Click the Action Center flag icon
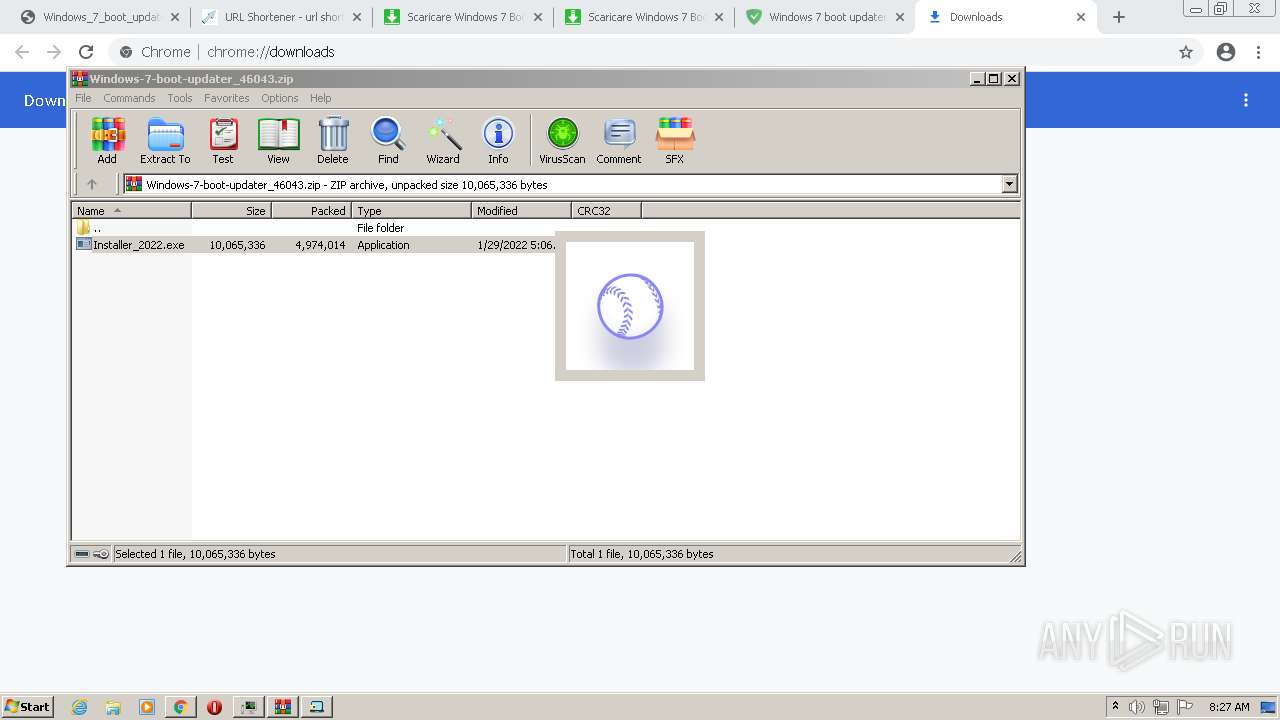1280x720 pixels. click(1185, 707)
